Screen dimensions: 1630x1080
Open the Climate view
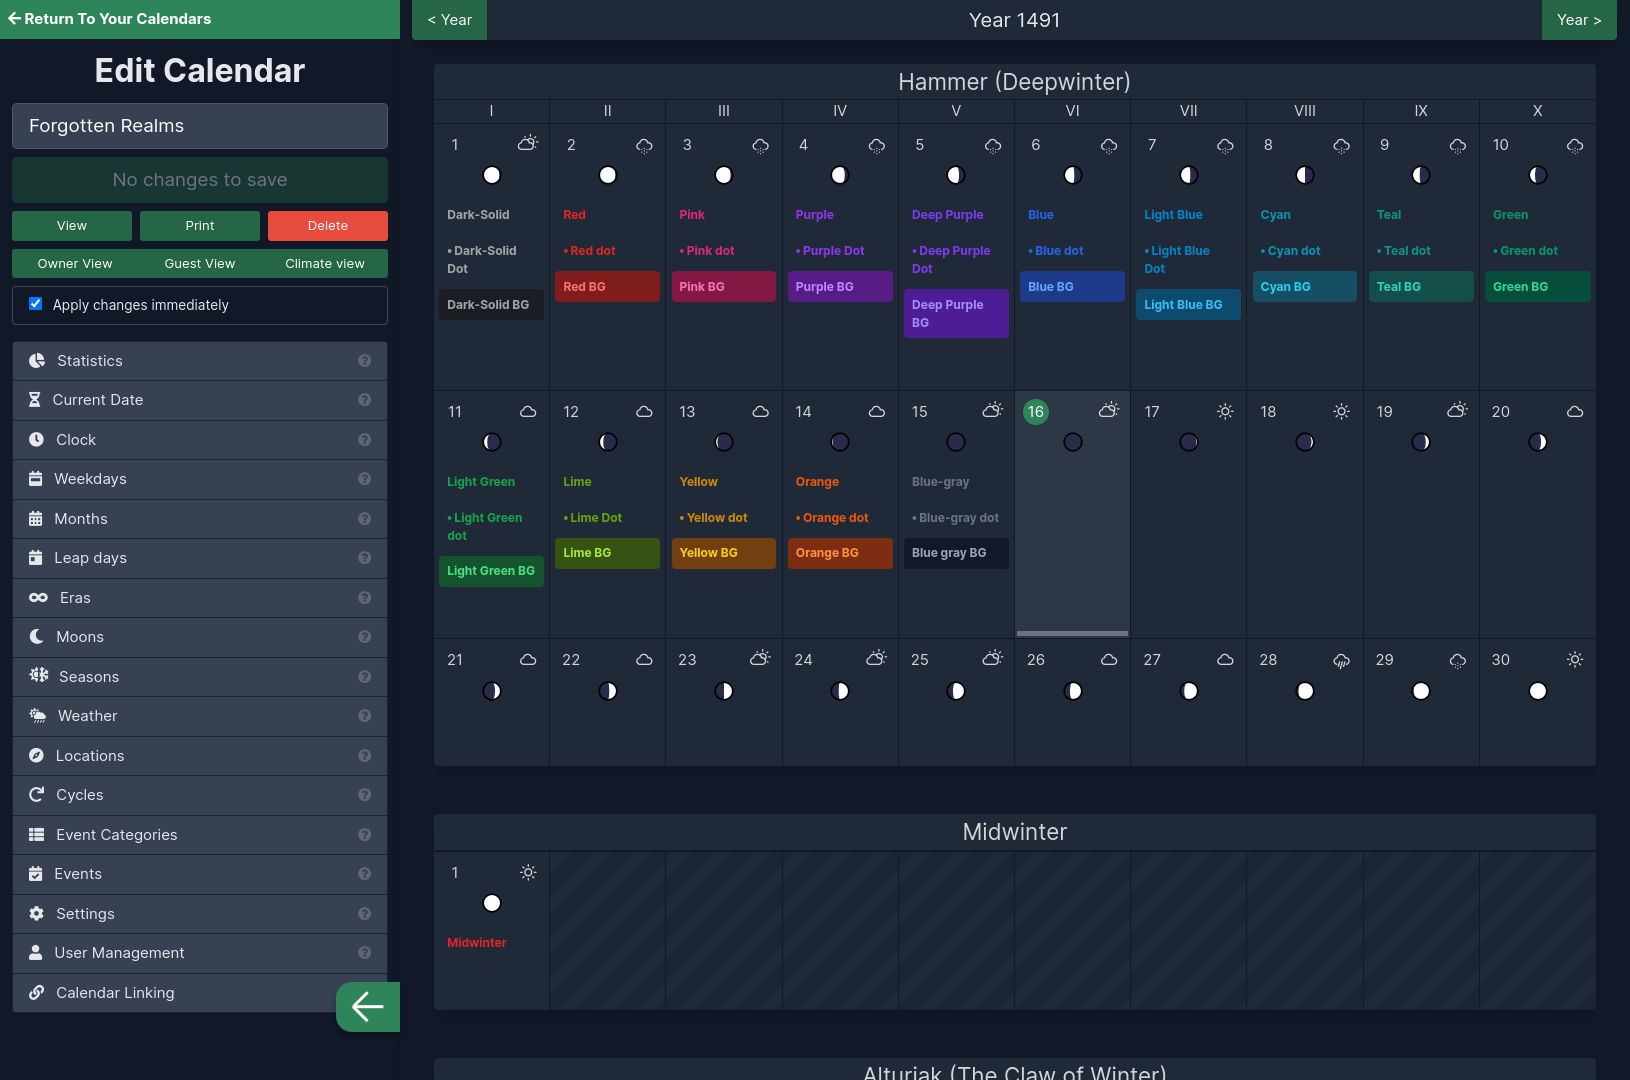[324, 263]
